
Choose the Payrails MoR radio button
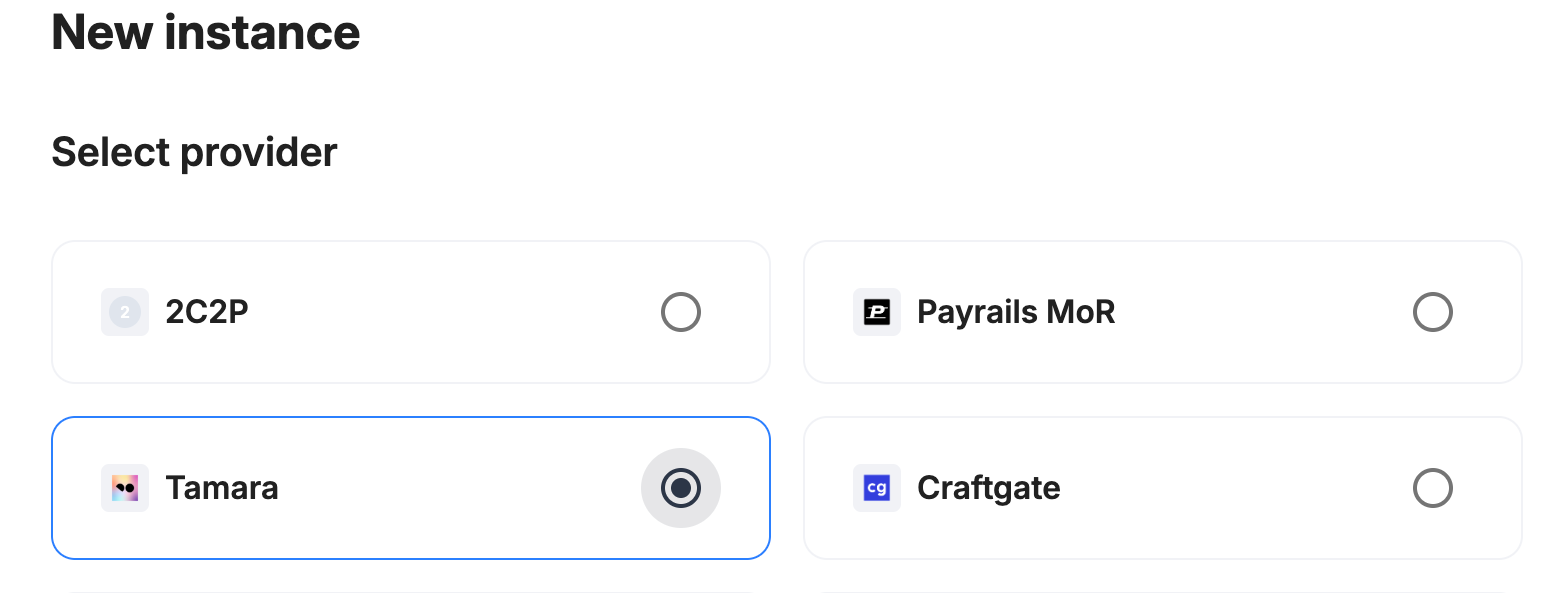pyautogui.click(x=1433, y=312)
